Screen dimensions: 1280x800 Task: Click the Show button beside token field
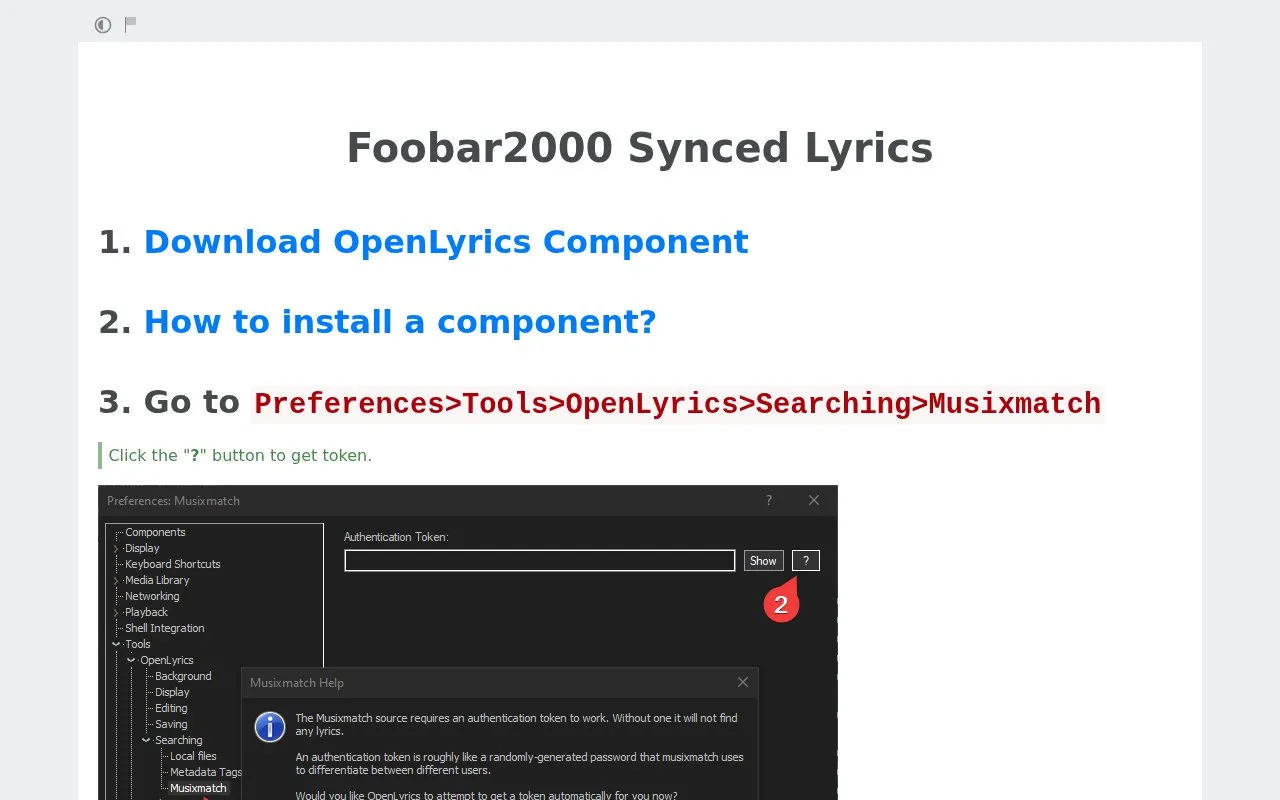tap(763, 561)
